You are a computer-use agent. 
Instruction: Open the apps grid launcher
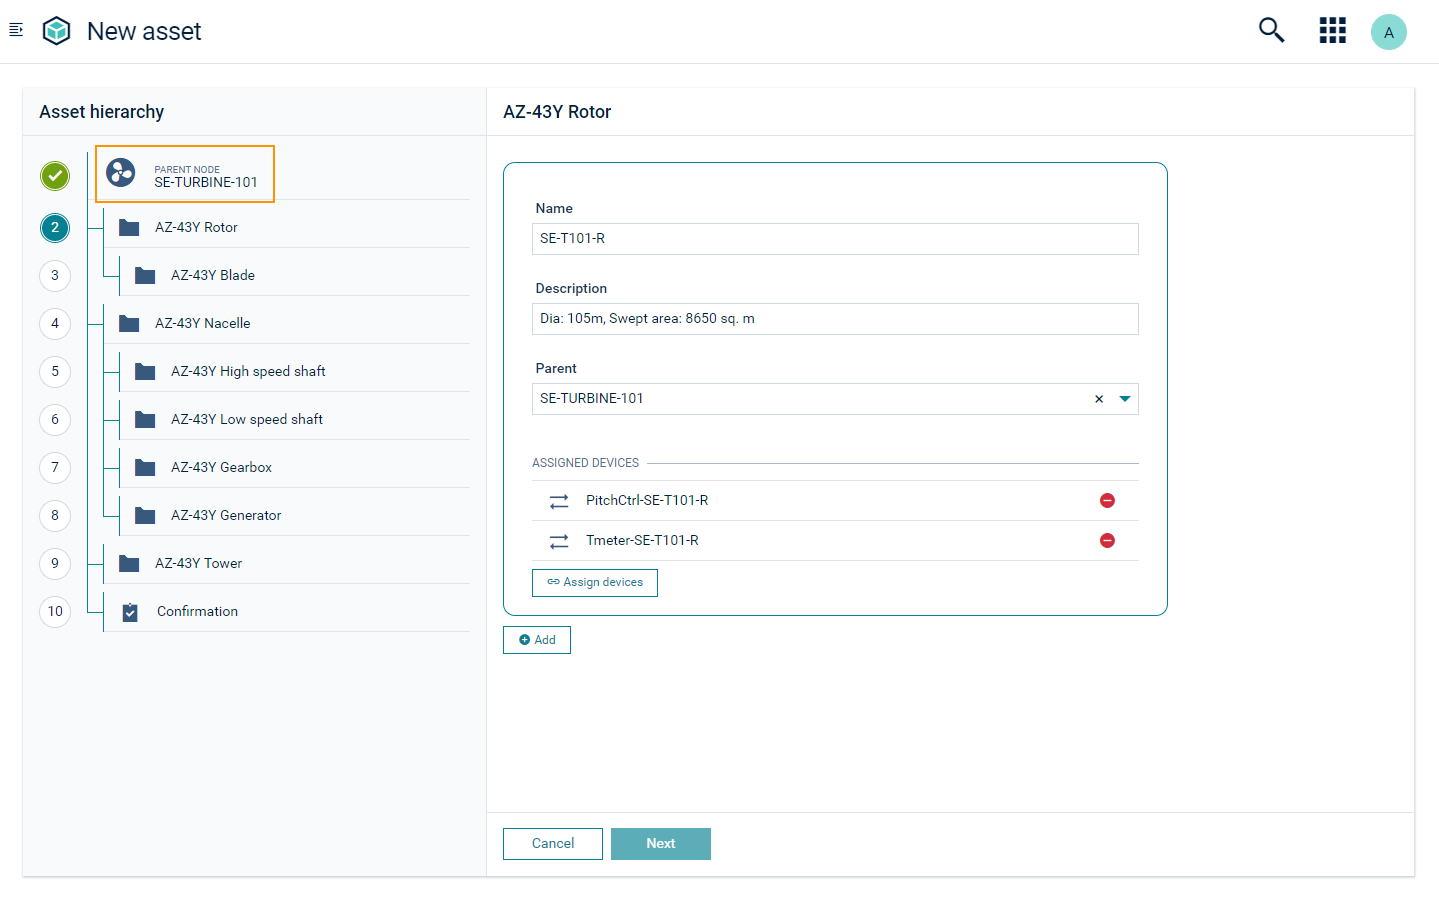1332,30
